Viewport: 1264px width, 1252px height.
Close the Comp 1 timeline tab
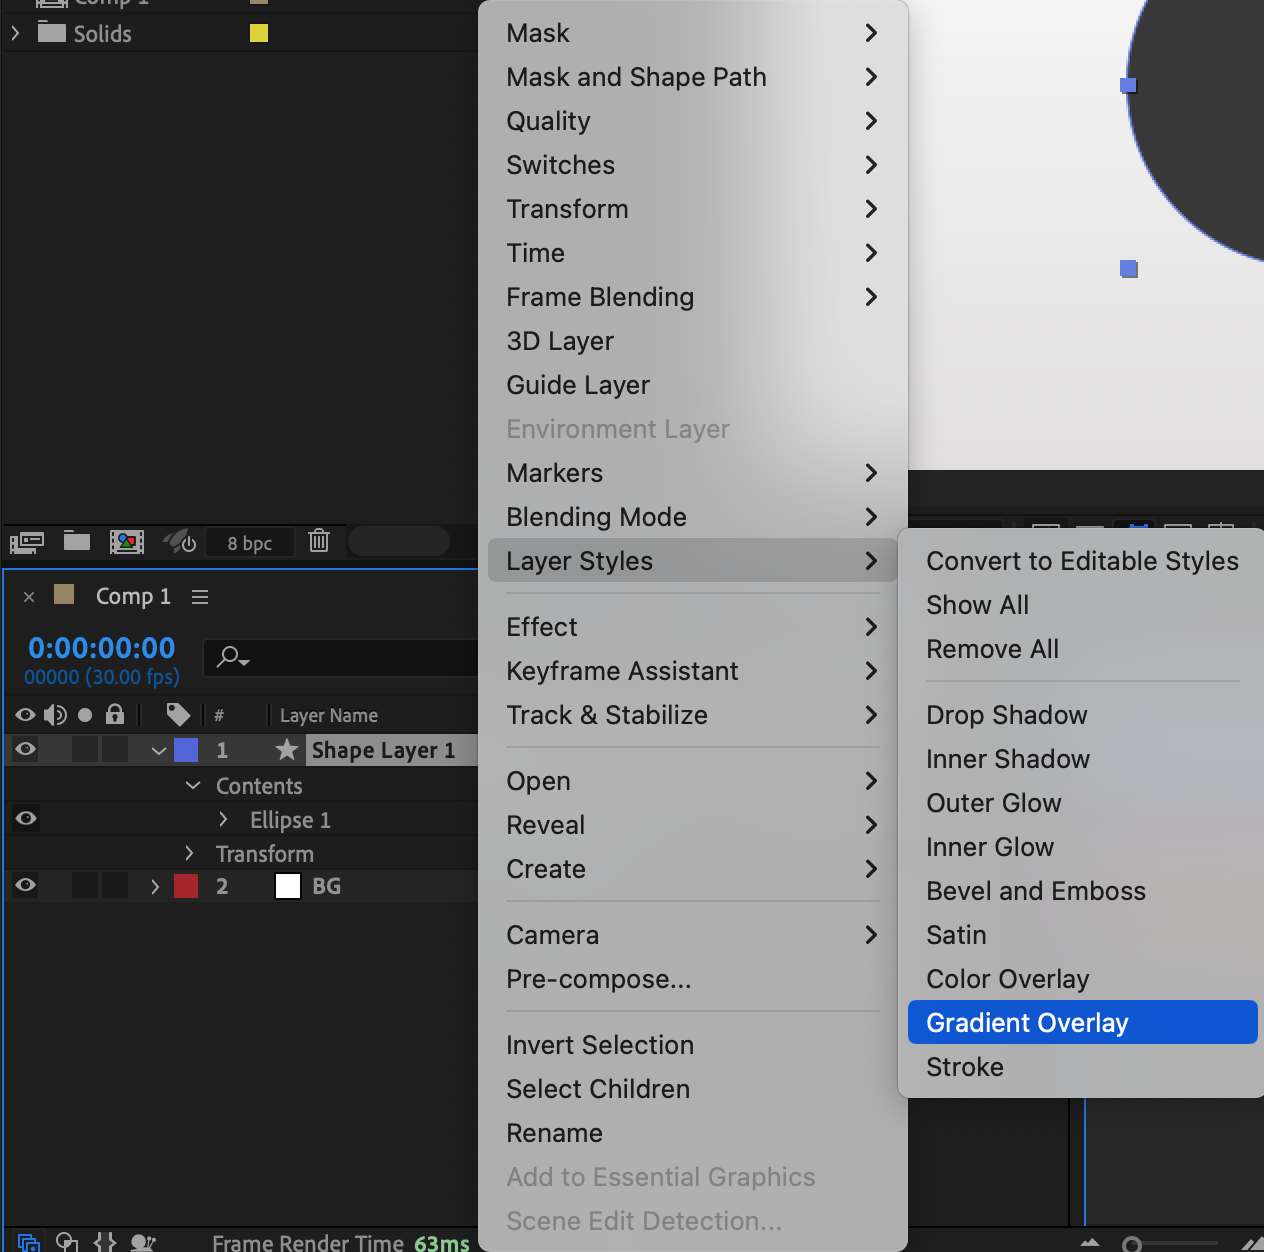point(29,597)
